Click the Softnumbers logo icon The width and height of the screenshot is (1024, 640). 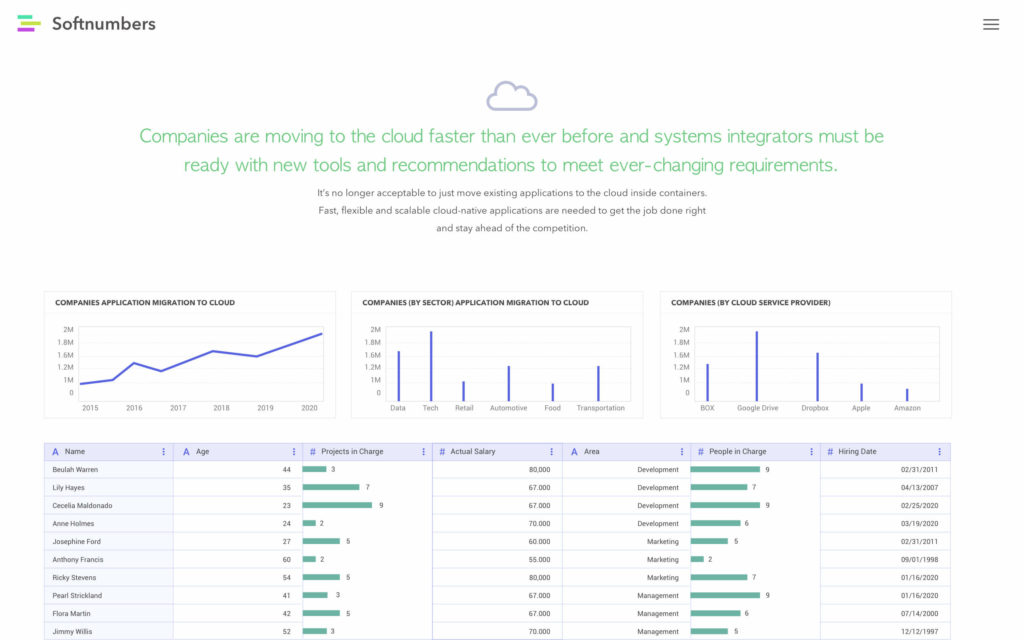[x=29, y=24]
